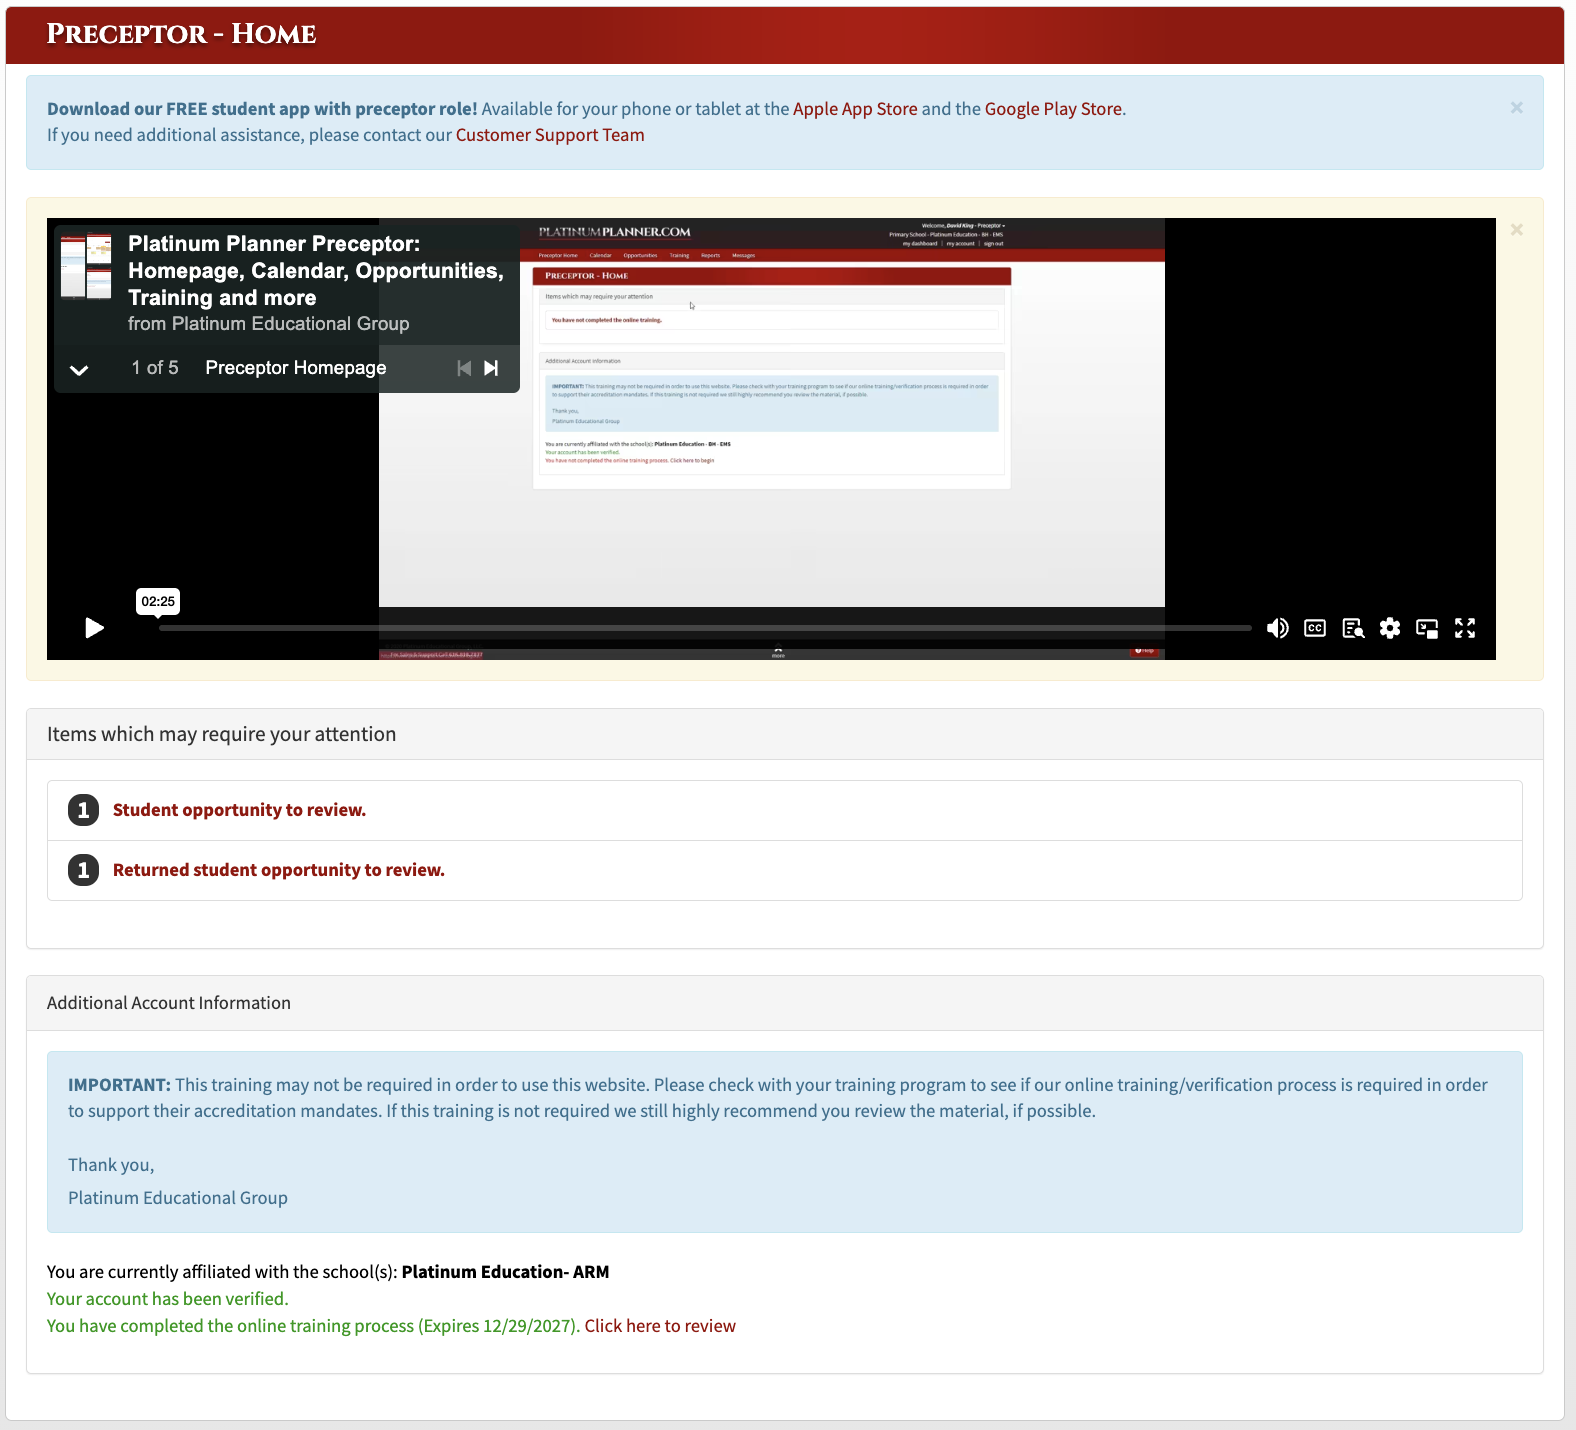Click badge count beside Returned student opportunity

point(83,870)
